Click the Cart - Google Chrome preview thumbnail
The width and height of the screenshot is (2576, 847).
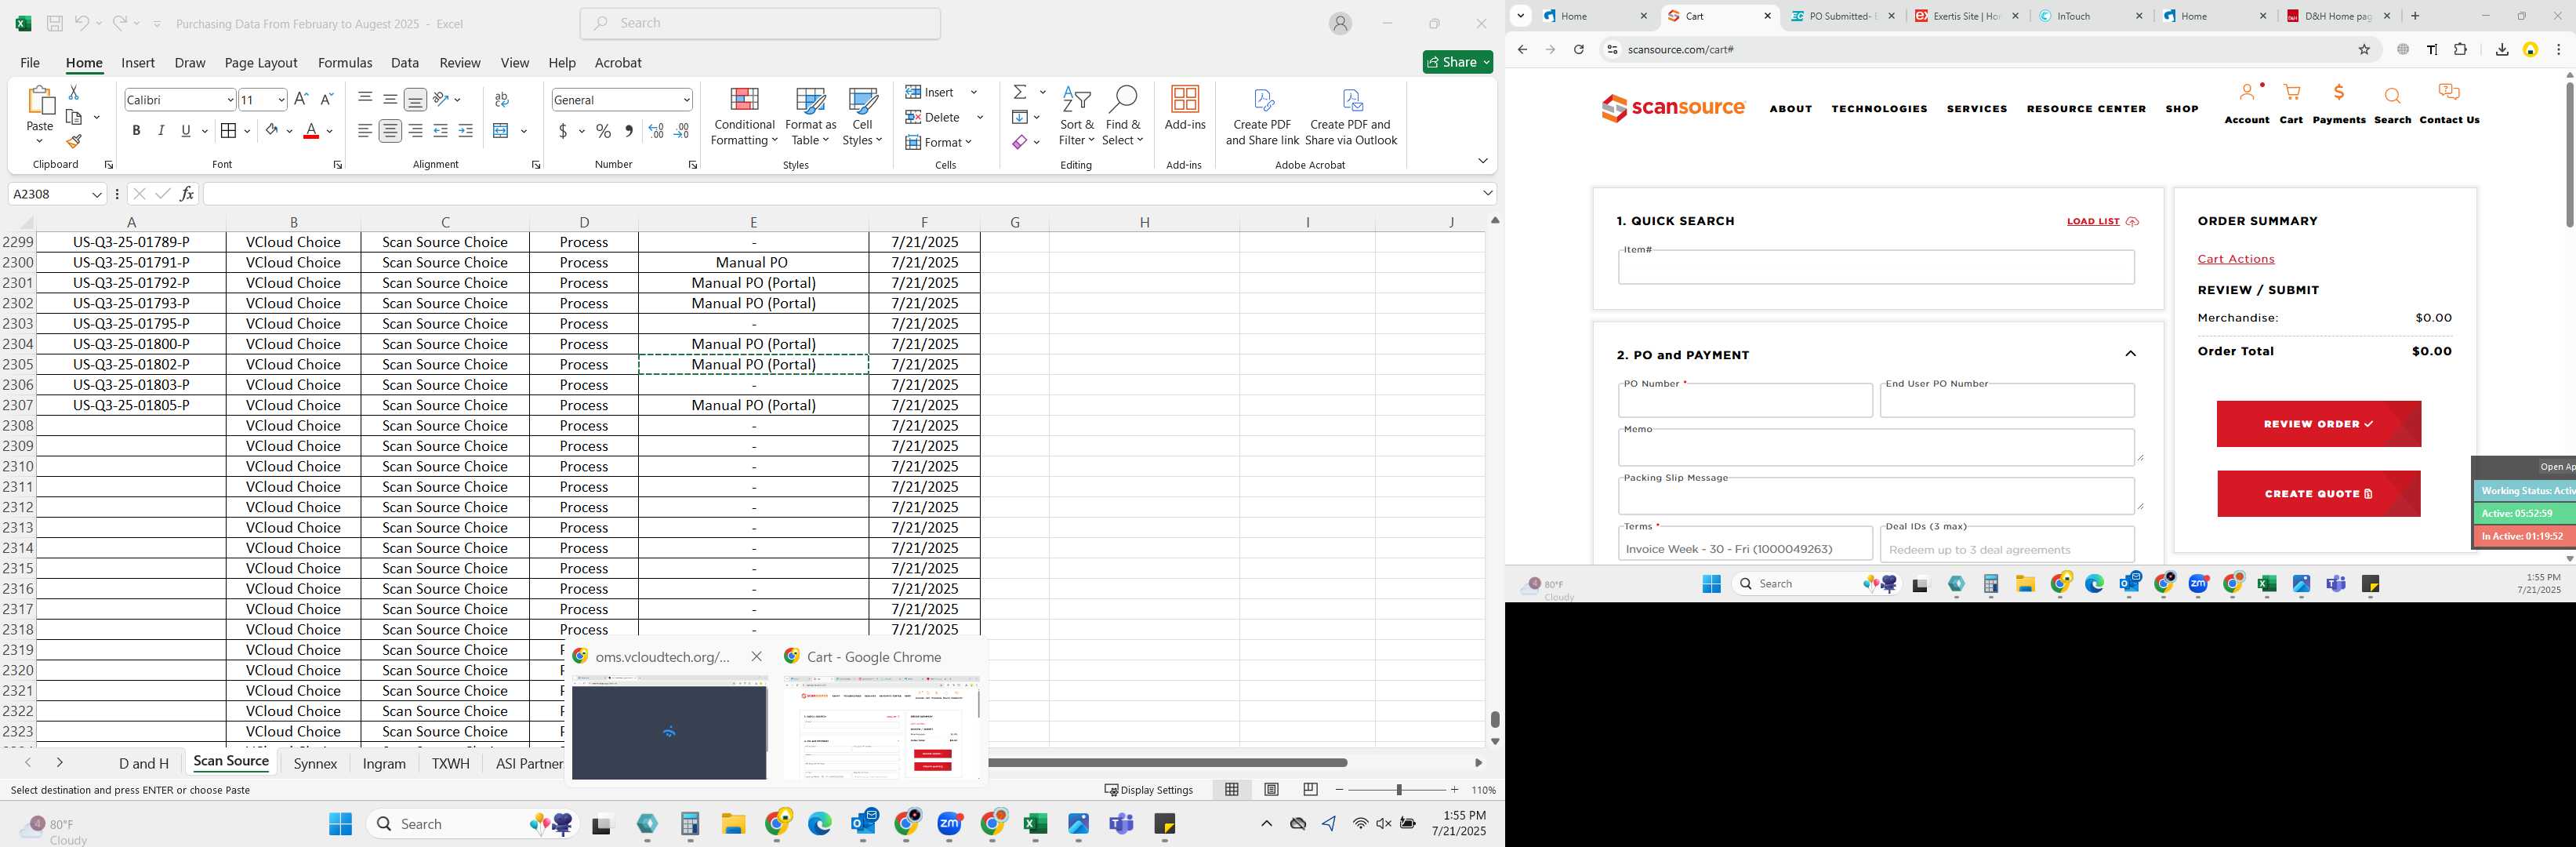click(882, 727)
